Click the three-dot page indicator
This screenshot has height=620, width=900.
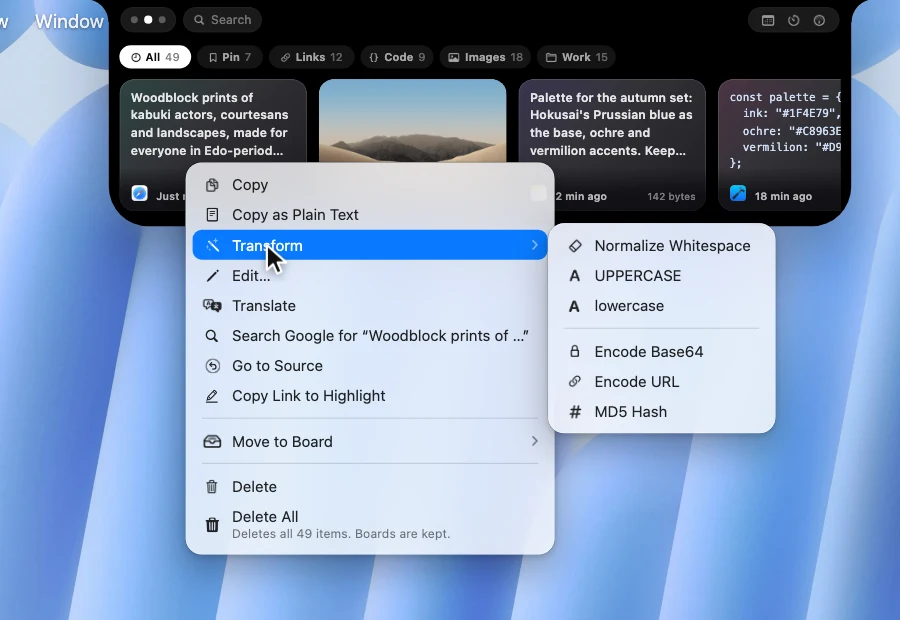tap(148, 20)
